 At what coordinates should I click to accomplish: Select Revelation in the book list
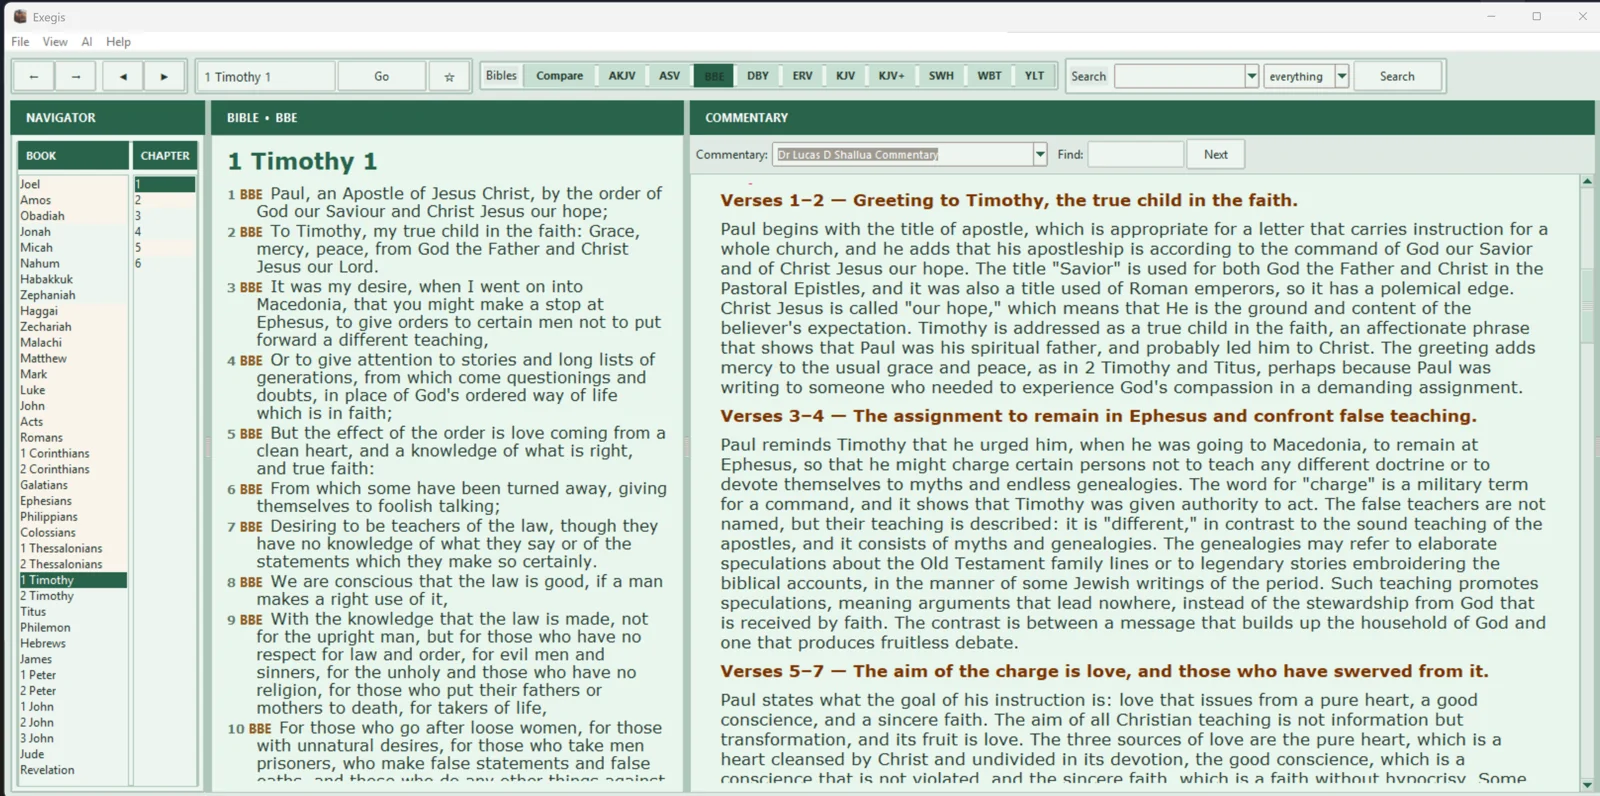(72, 770)
